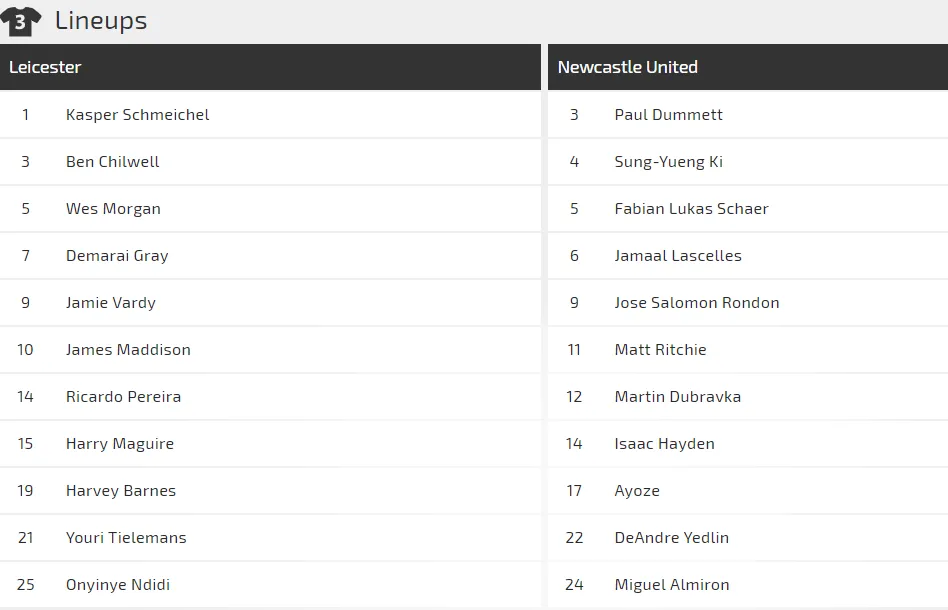Viewport: 948px width, 610px height.
Task: Select Ayoze from Newcastle's lineup
Action: coord(637,491)
